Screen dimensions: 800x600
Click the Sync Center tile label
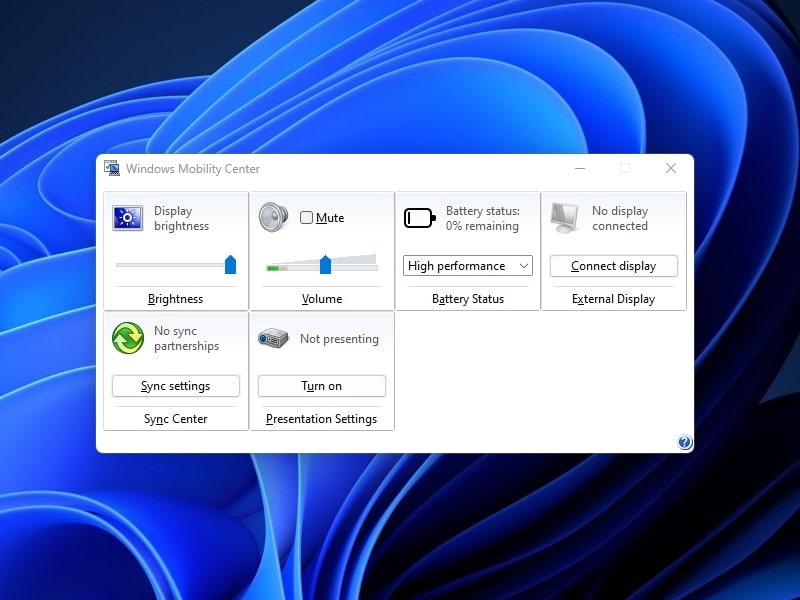click(176, 419)
